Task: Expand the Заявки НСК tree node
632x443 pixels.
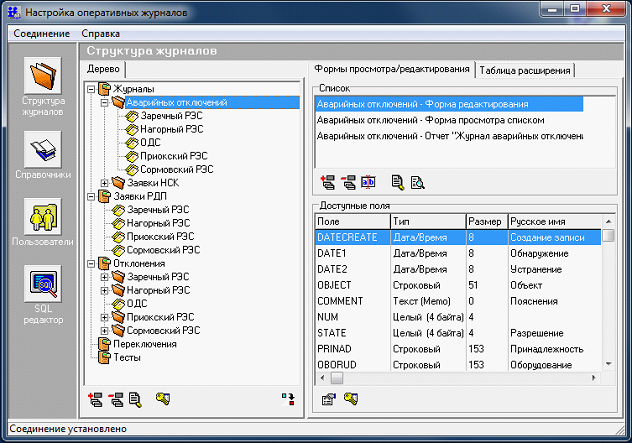Action: coord(106,182)
